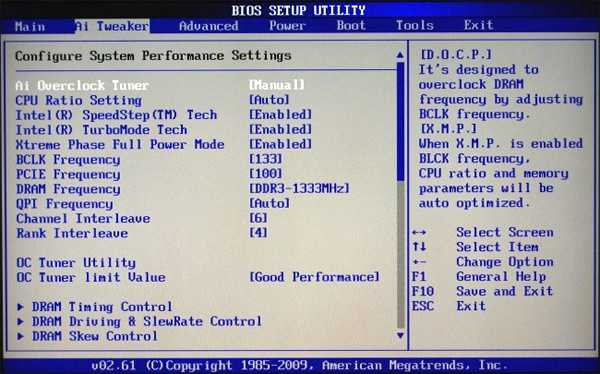Viewport: 600px width, 374px height.
Task: Open DRAM Frequency DDR3-1333MHz option
Action: [x=300, y=188]
